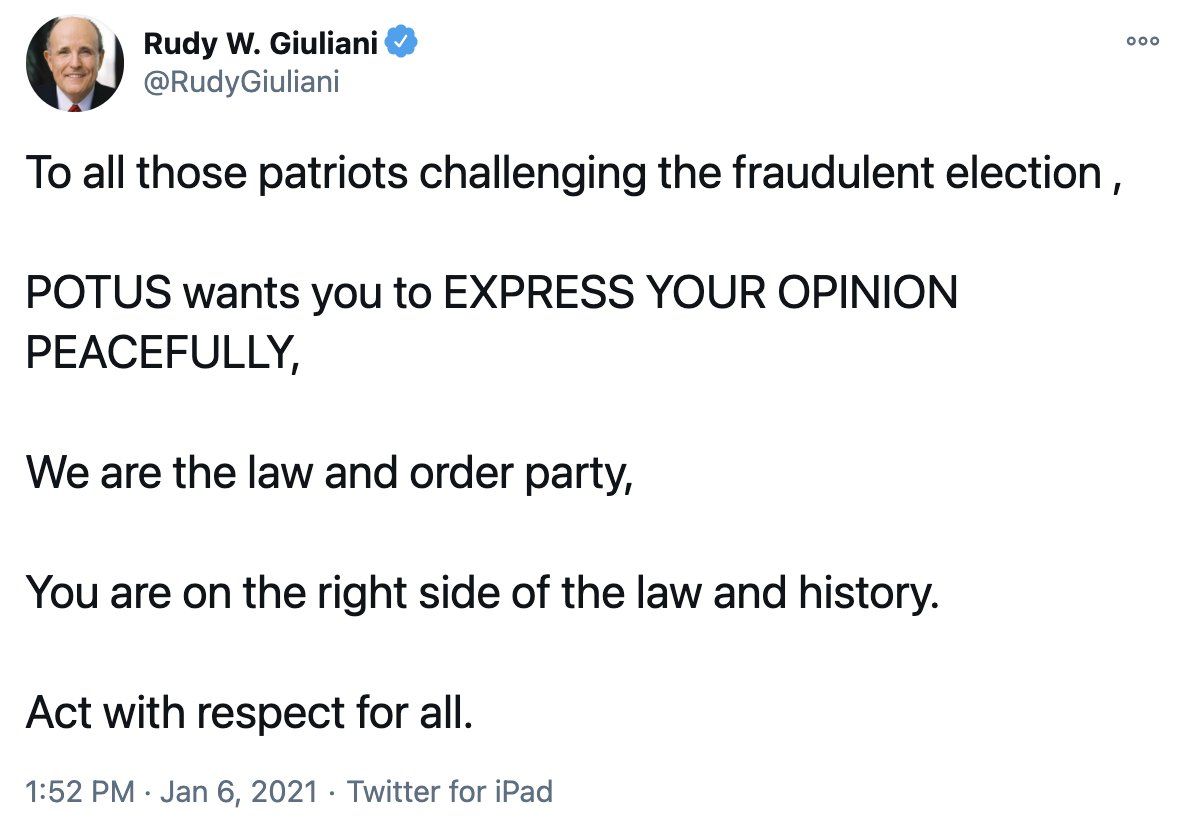Screen dimensions: 1186x824
Task: Click the @RudyGiuliani handle
Action: pos(242,81)
